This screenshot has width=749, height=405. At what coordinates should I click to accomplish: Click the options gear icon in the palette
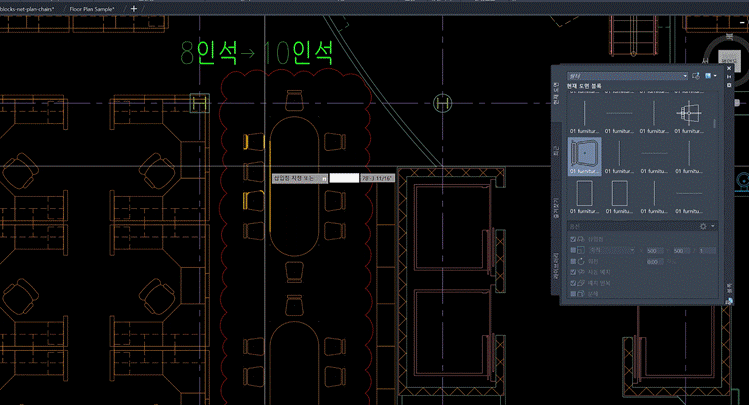[703, 226]
